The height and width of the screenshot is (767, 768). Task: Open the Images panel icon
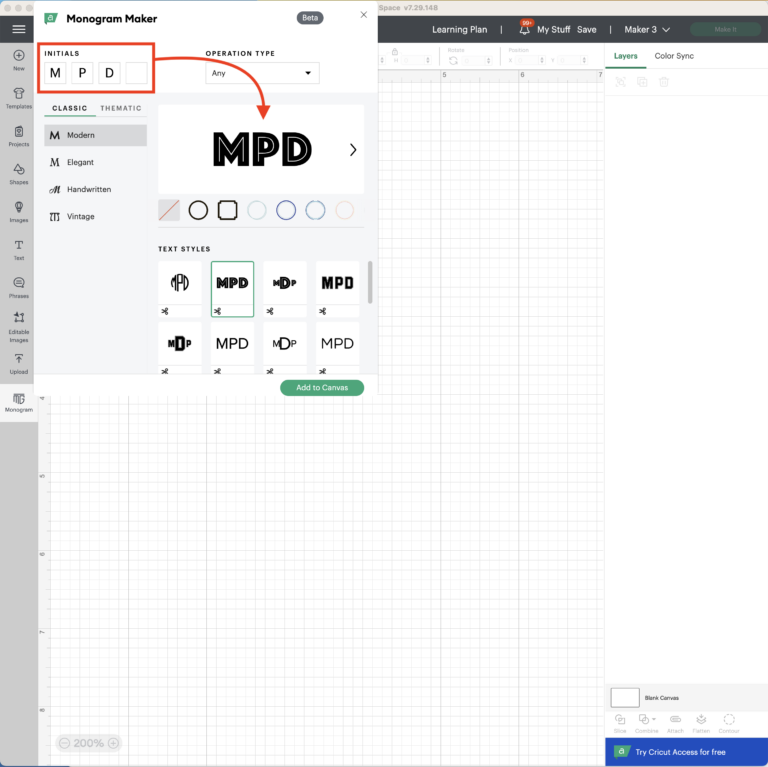pyautogui.click(x=19, y=210)
